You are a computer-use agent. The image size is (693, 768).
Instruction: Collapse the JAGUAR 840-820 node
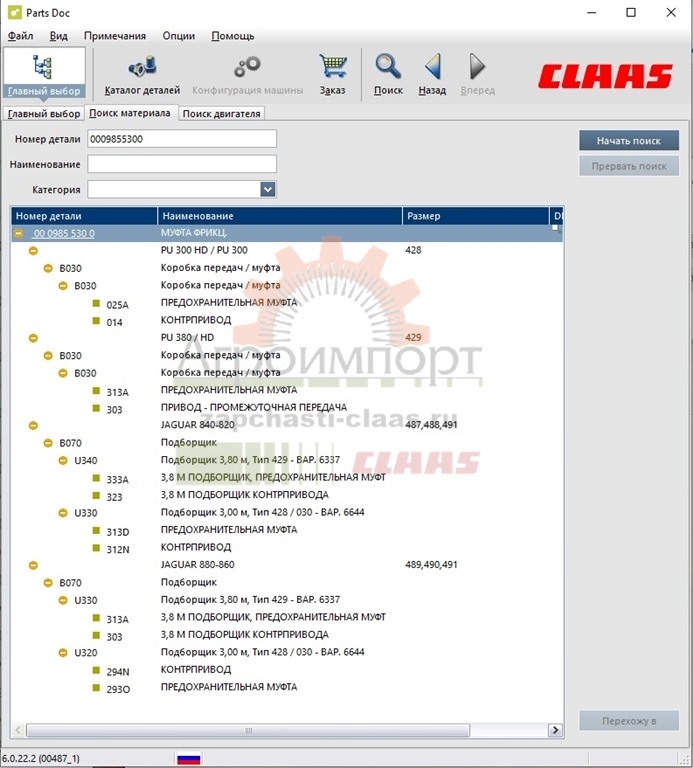point(33,425)
